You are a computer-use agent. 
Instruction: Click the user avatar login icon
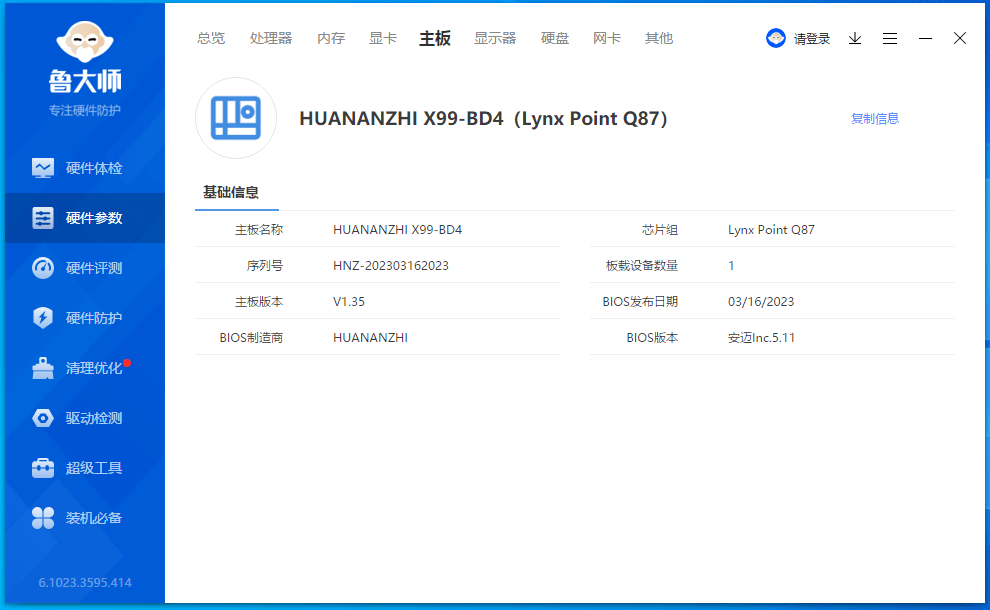coord(775,39)
